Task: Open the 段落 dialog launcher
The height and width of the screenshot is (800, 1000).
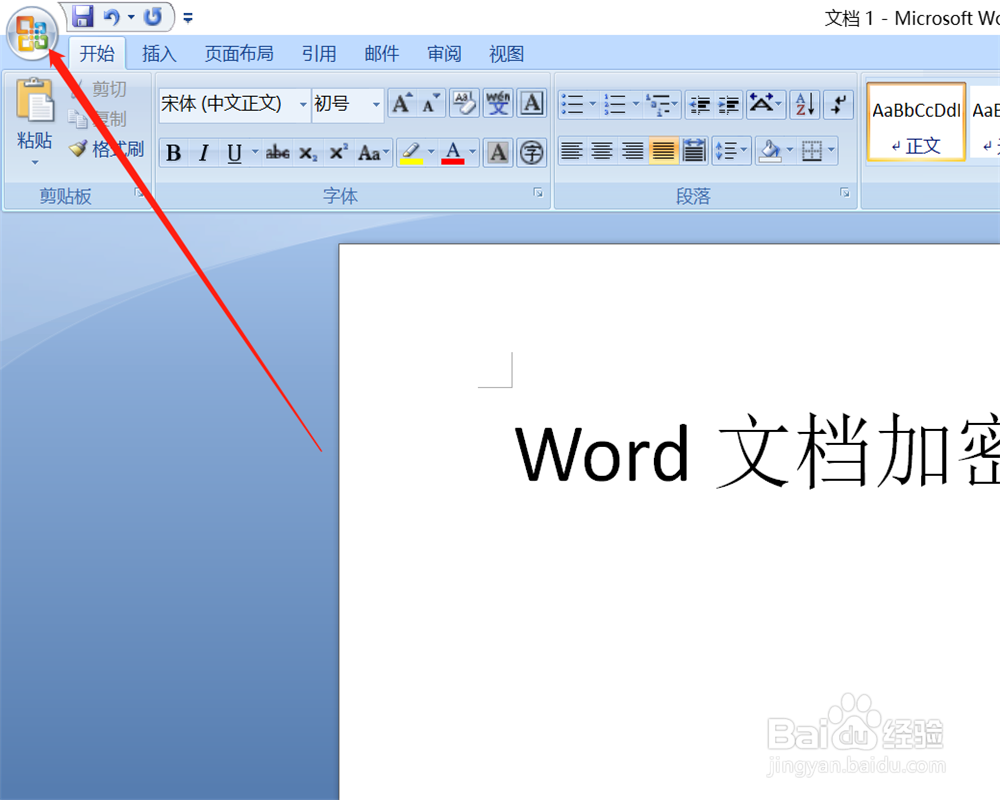Action: point(845,193)
